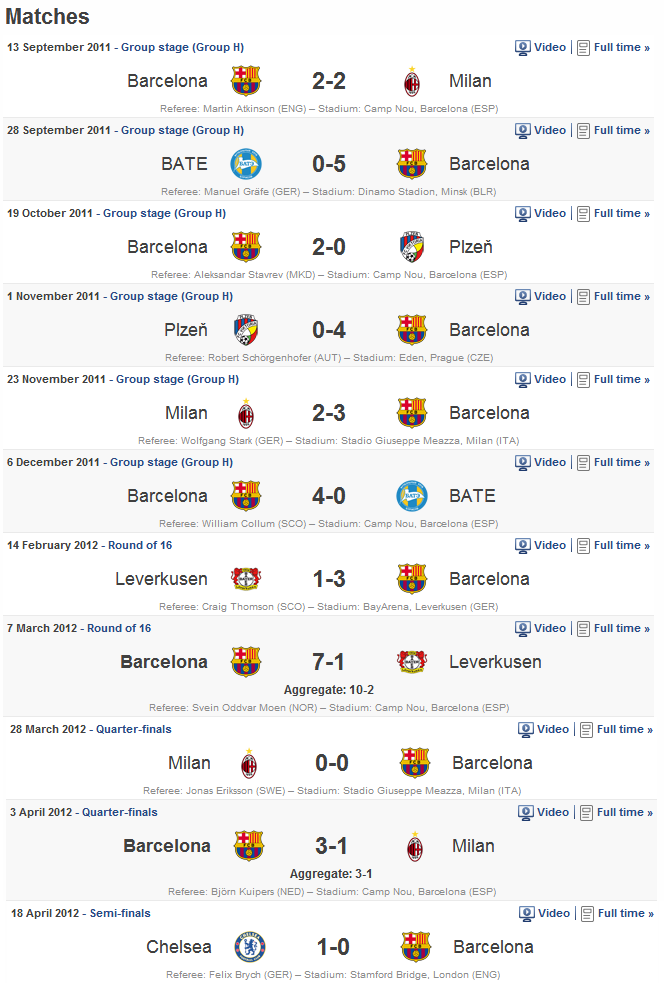Open the Group stage (Group H) link for 28 September 2011
The width and height of the screenshot is (664, 983).
182,130
